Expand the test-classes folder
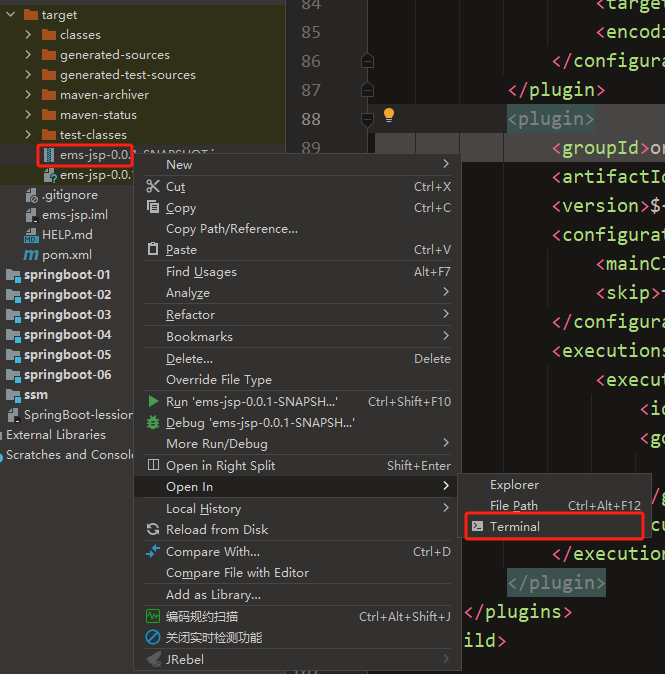This screenshot has width=665, height=674. pos(28,135)
